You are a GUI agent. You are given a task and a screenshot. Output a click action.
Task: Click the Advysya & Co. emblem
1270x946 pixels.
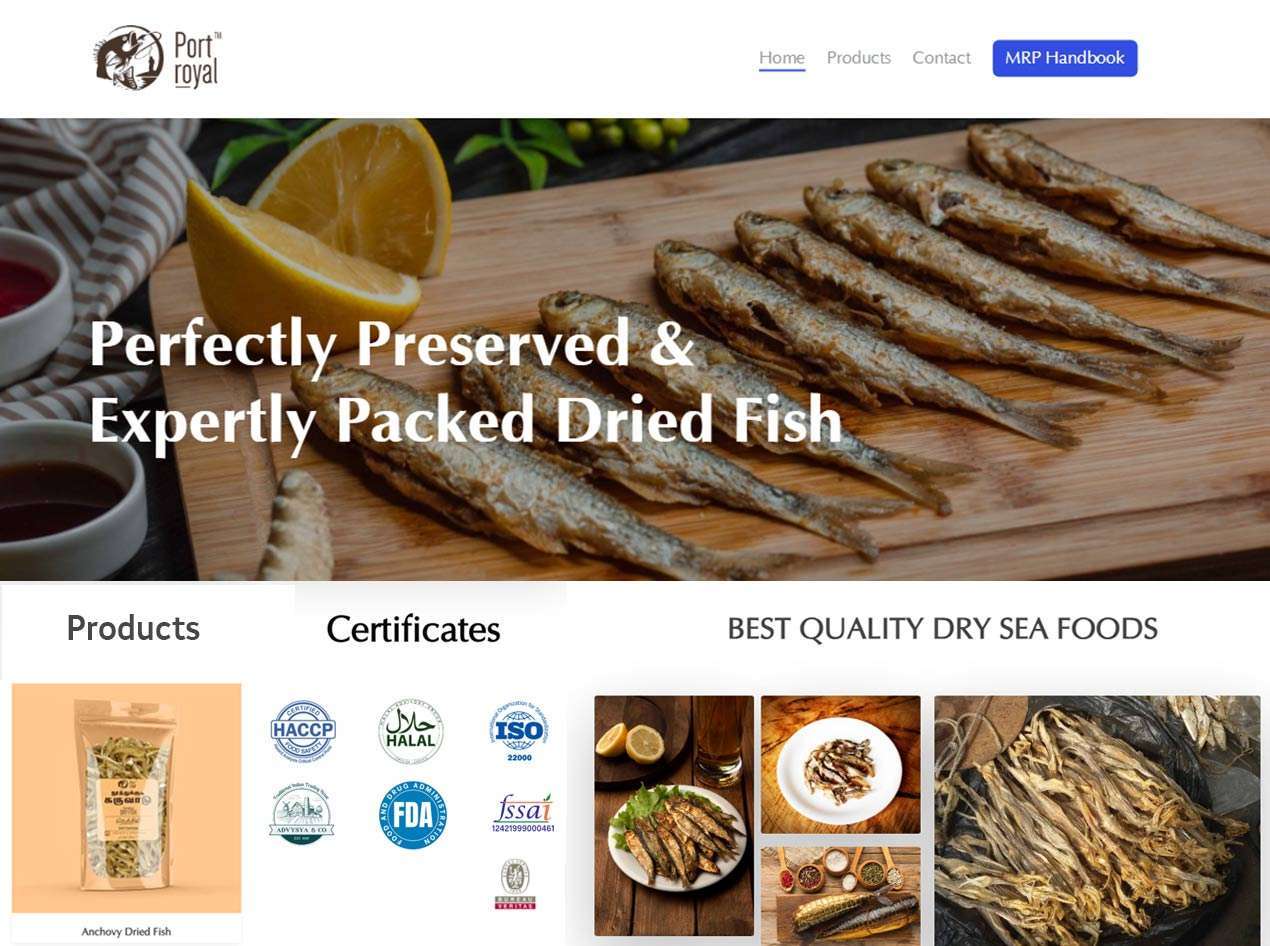coord(302,815)
